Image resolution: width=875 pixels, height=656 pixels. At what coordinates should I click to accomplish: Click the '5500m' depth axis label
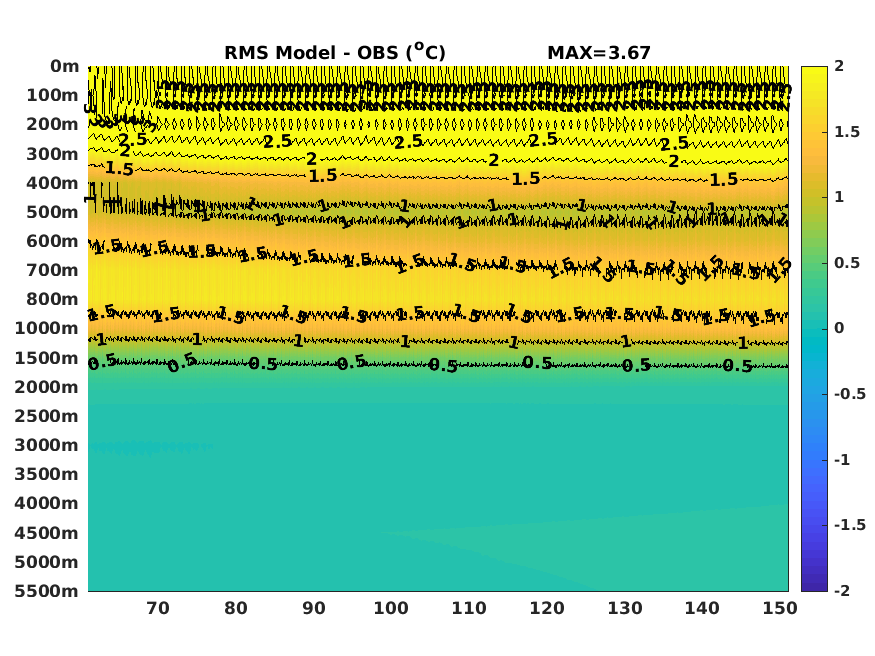[47, 591]
